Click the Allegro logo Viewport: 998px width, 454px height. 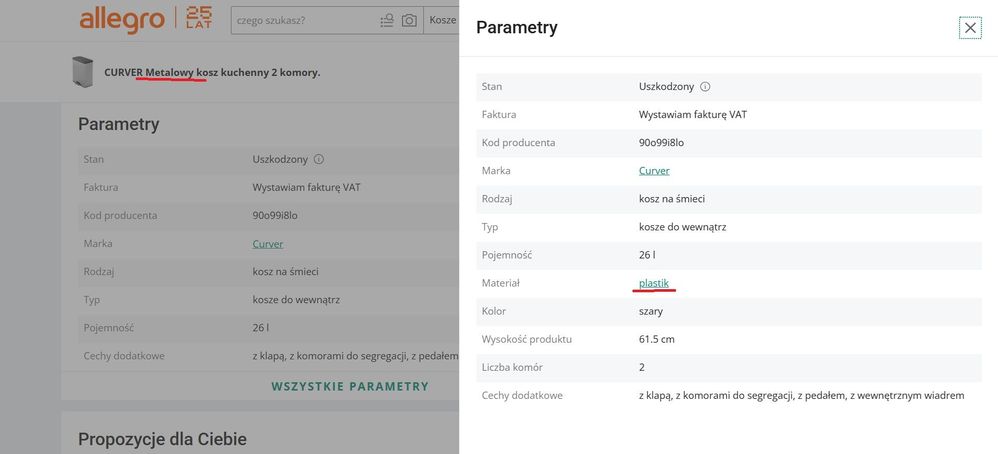click(x=121, y=19)
